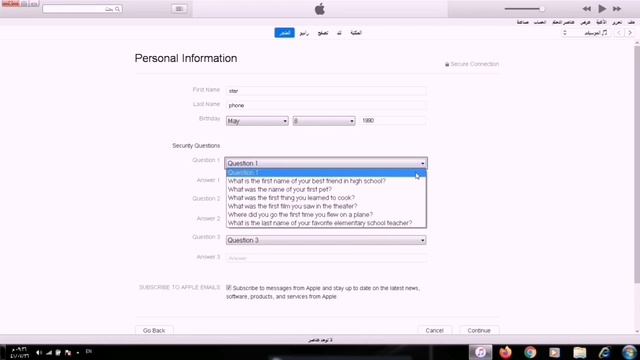Click the birthday year field showing 1990
Screen dimensions: 640x360
point(393,120)
